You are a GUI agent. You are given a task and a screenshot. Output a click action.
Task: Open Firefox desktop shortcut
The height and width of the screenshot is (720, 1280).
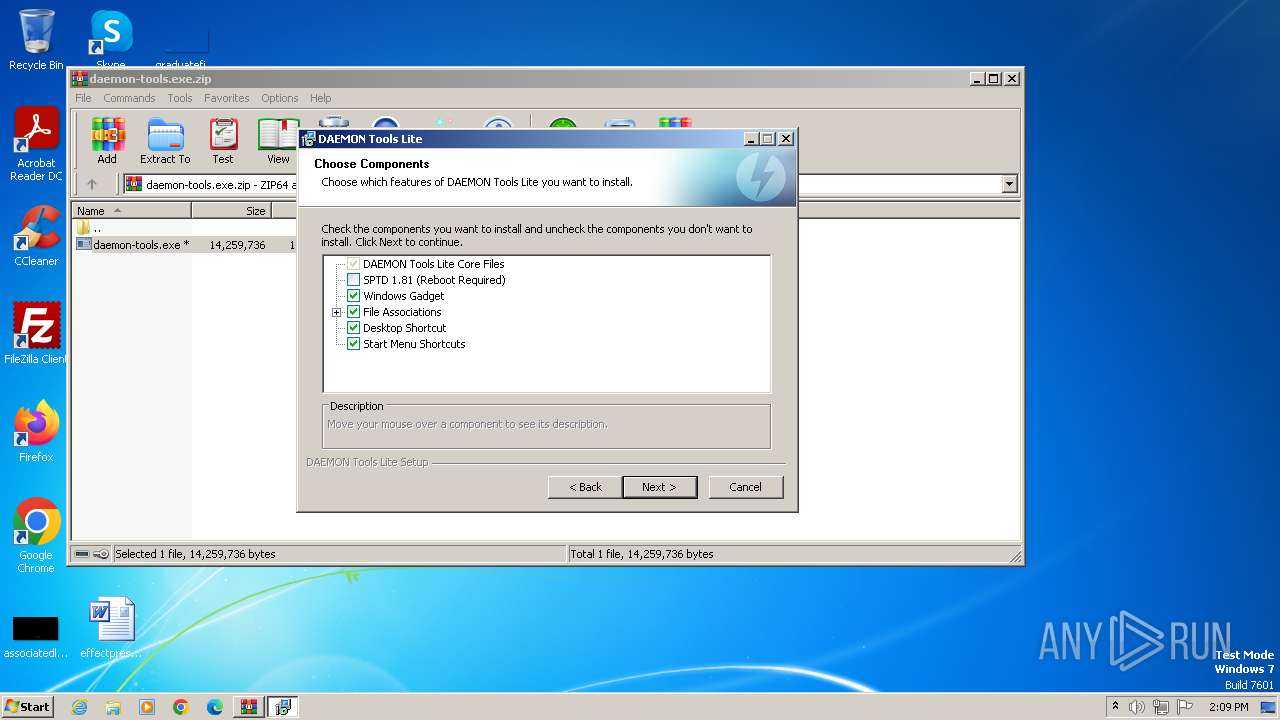click(36, 432)
